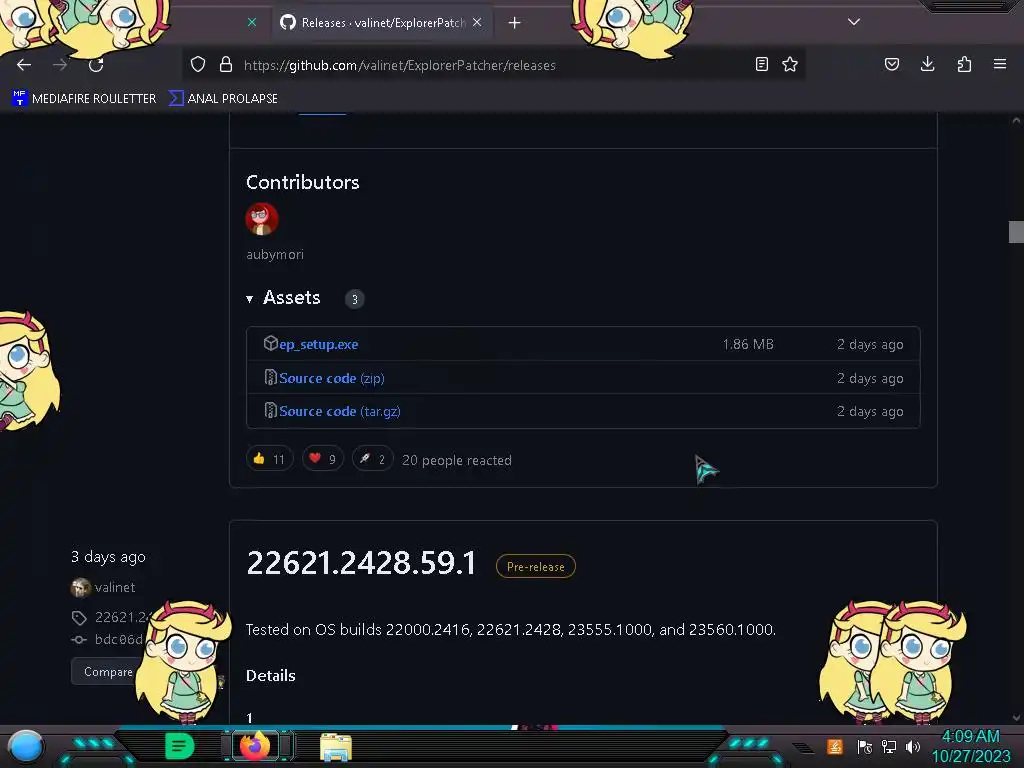This screenshot has width=1024, height=768.
Task: Switch to Firefox in the taskbar
Action: 255,745
